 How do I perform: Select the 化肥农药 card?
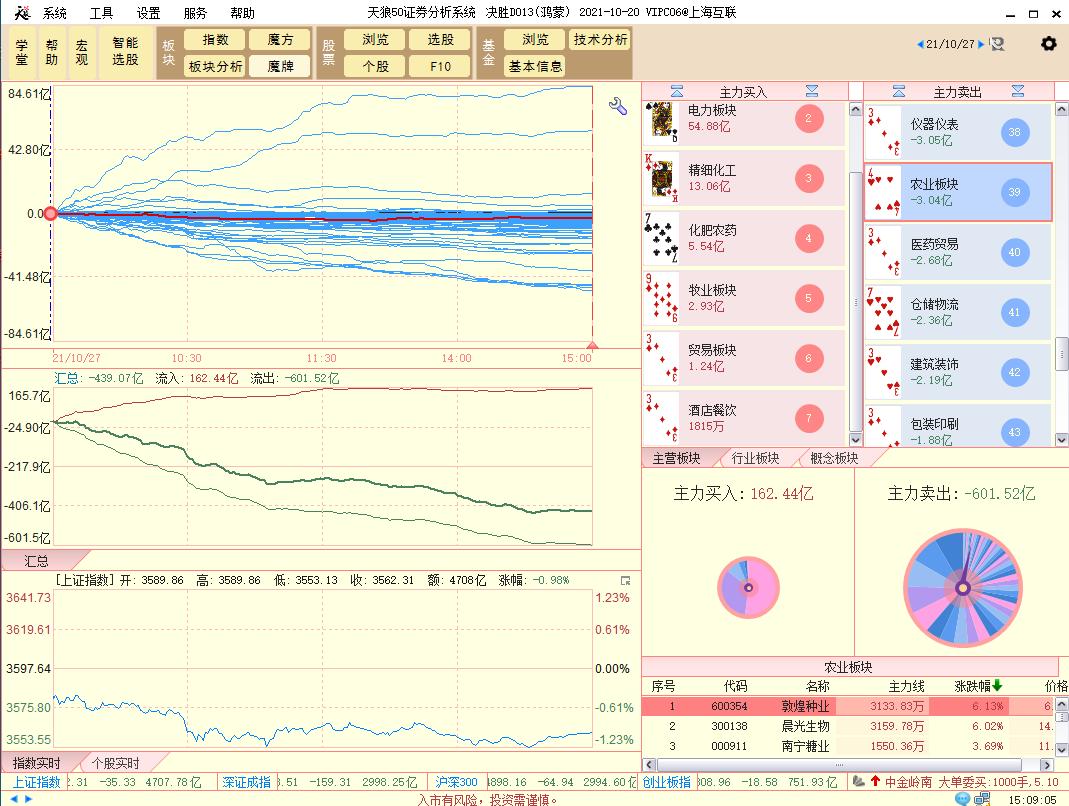pyautogui.click(x=744, y=239)
